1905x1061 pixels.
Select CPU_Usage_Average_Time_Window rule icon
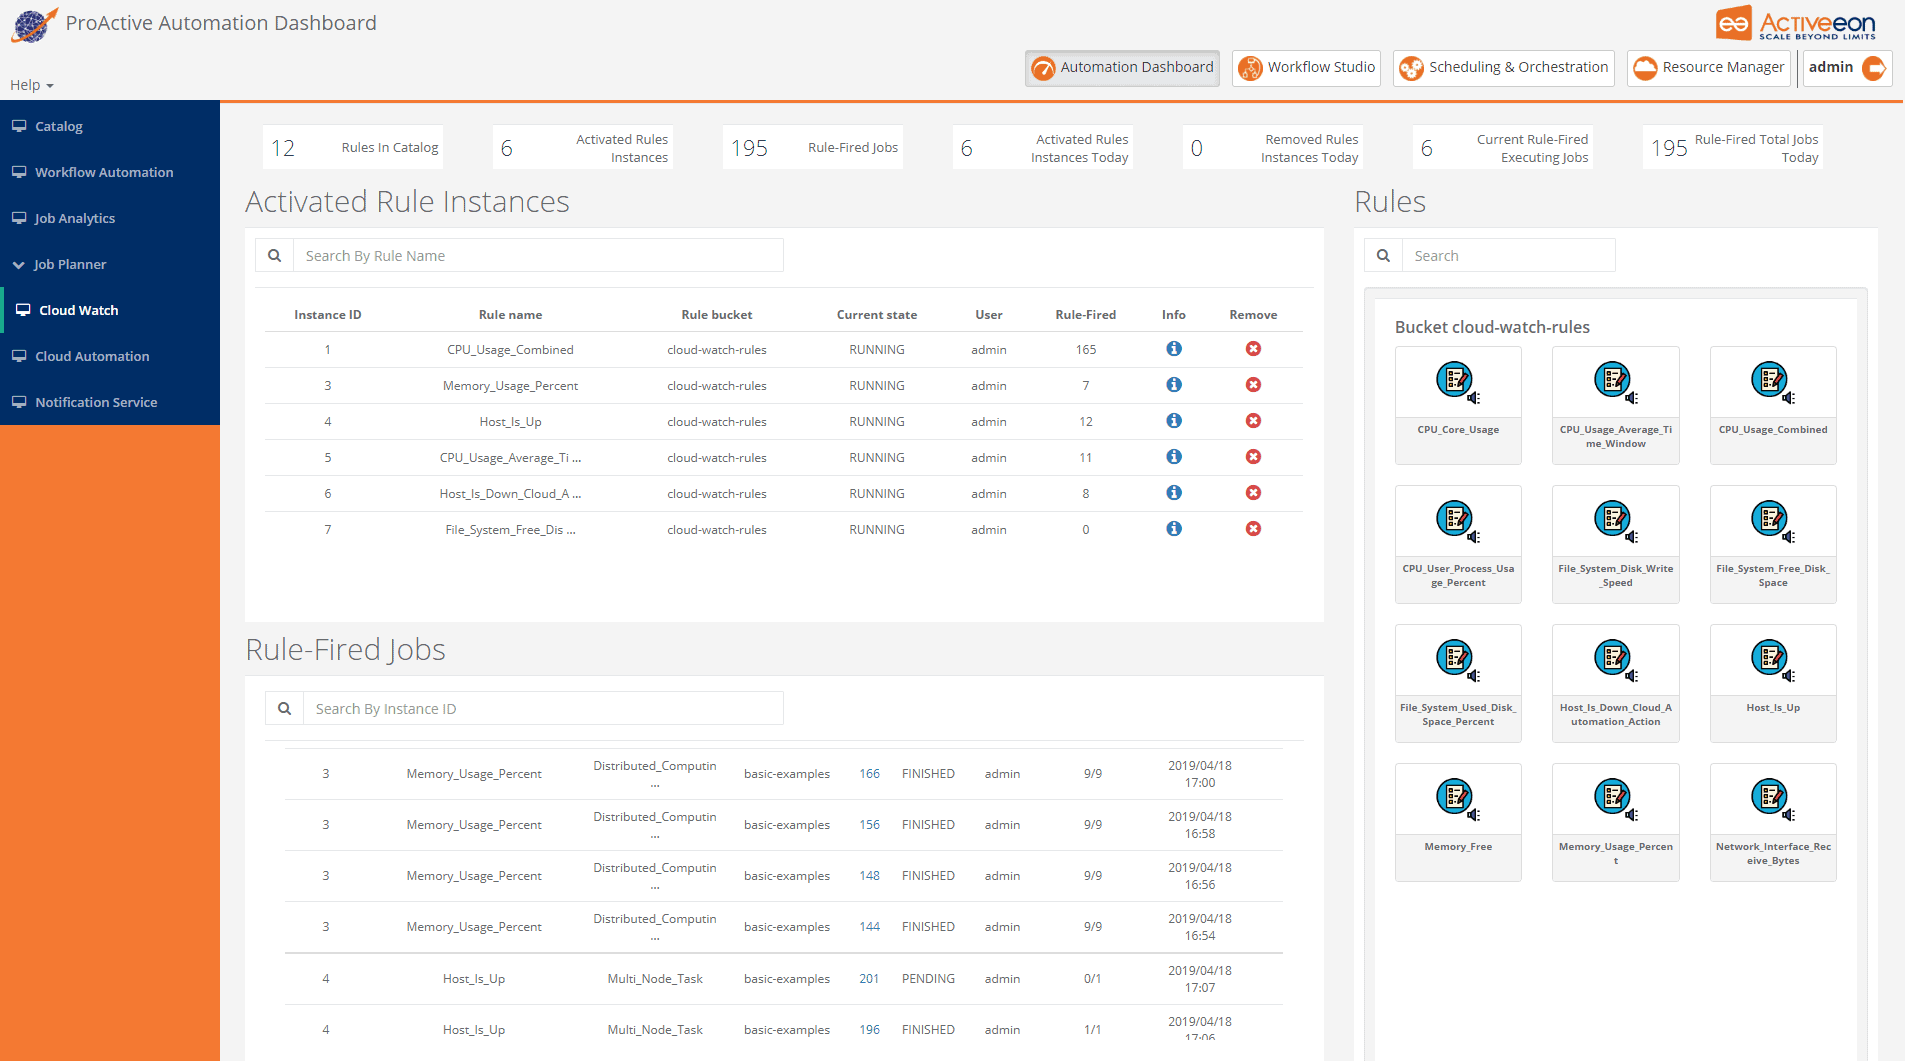[1615, 382]
